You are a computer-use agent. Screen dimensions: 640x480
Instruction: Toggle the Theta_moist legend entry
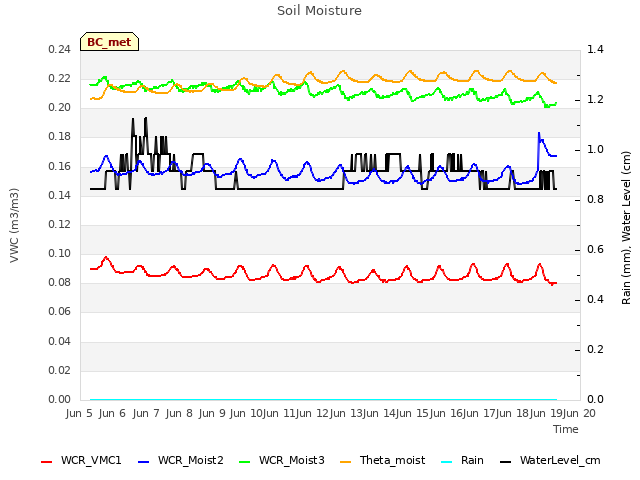(382, 460)
